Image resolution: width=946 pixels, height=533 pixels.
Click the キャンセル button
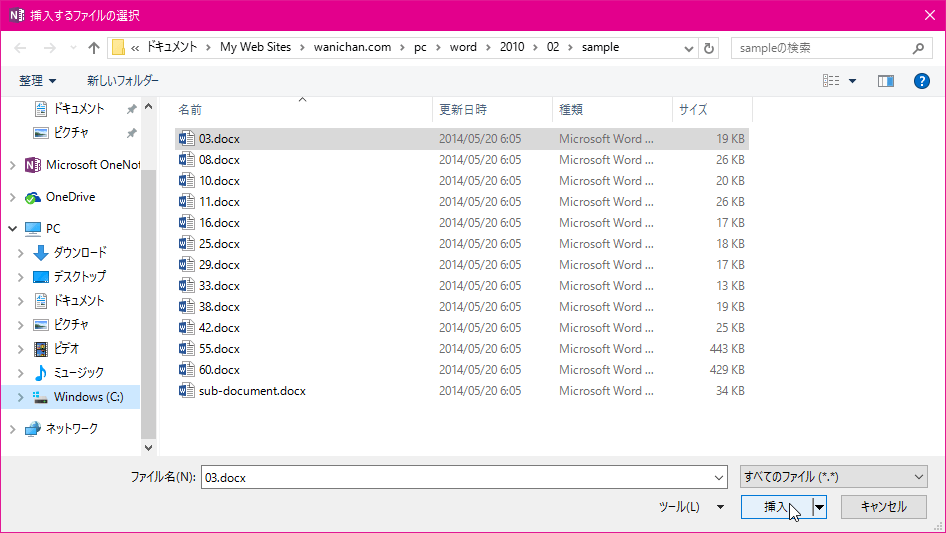click(x=884, y=507)
